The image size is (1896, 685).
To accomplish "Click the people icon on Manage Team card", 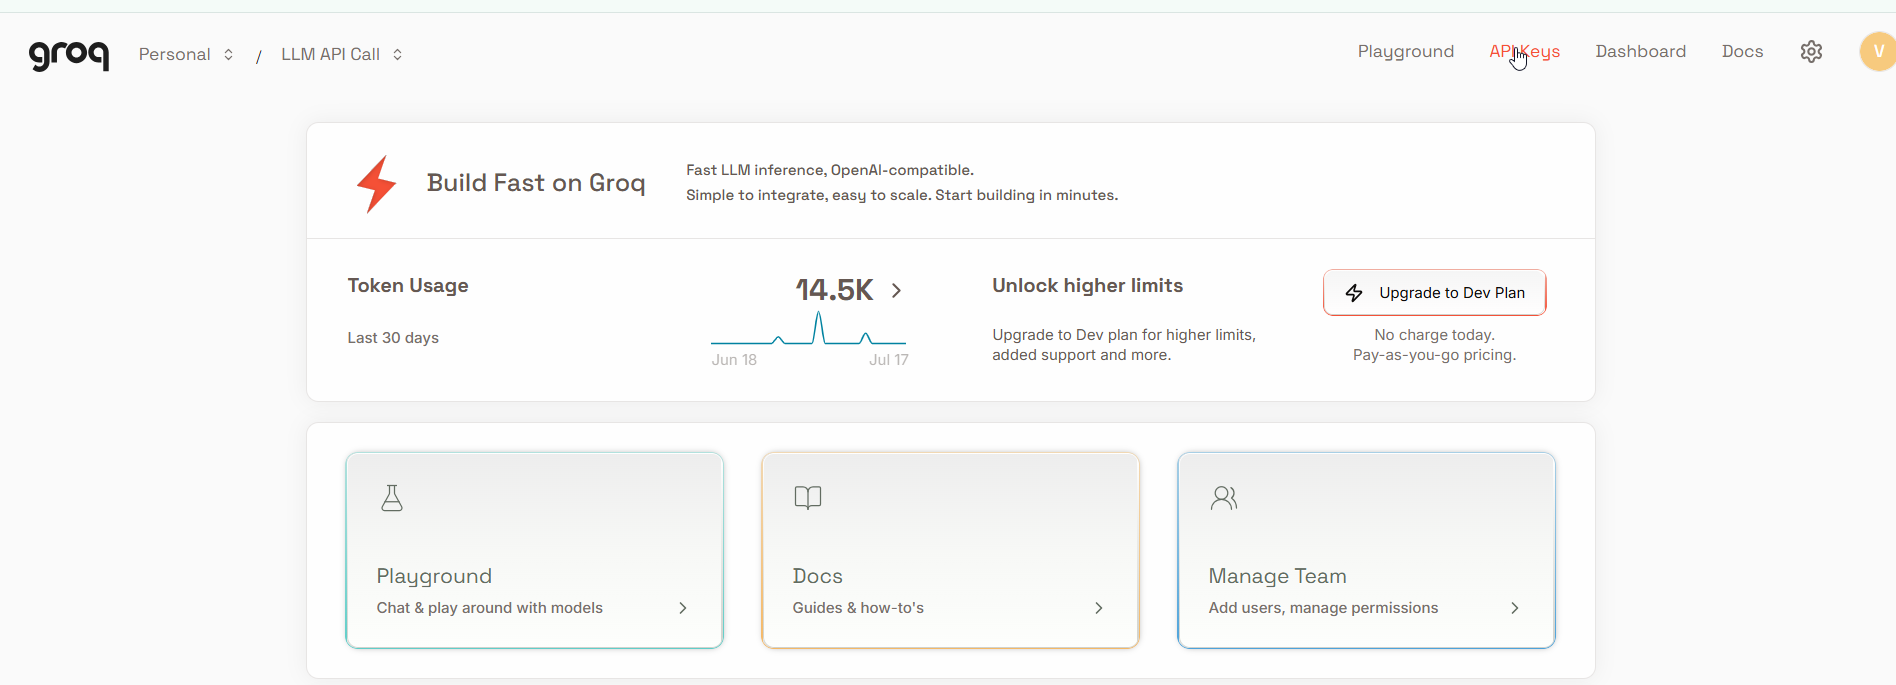I will click(1224, 498).
